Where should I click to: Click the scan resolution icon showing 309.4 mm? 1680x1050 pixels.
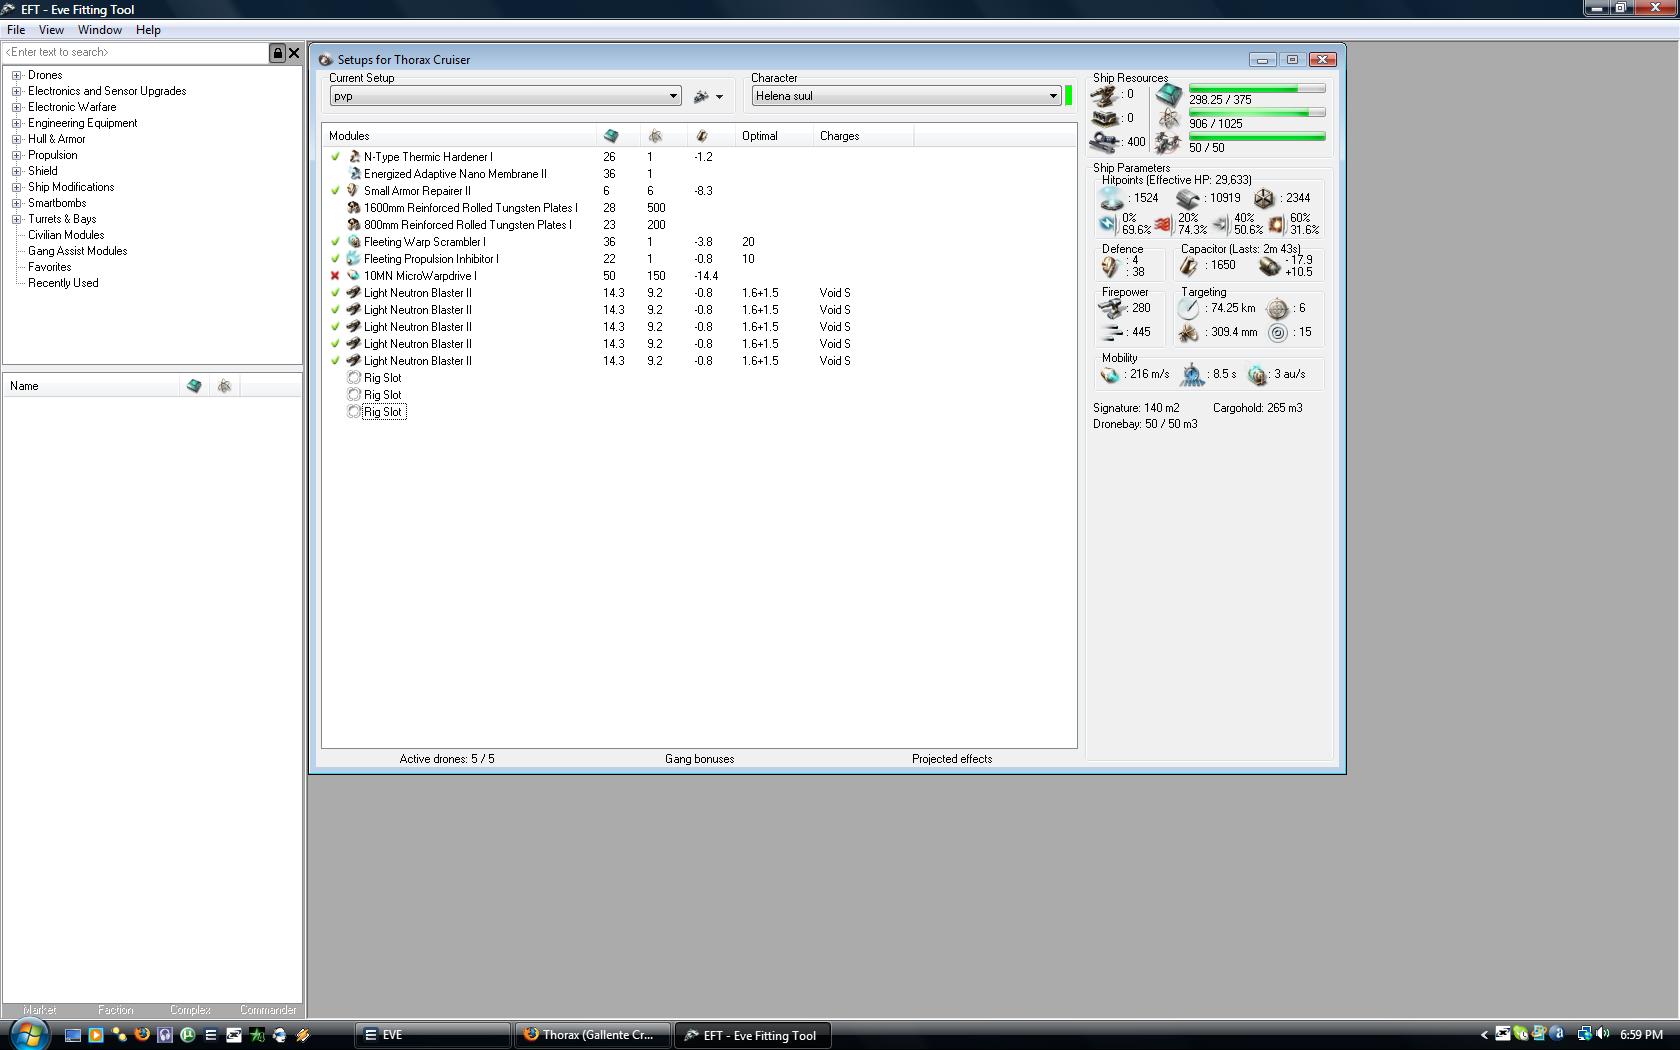1188,333
